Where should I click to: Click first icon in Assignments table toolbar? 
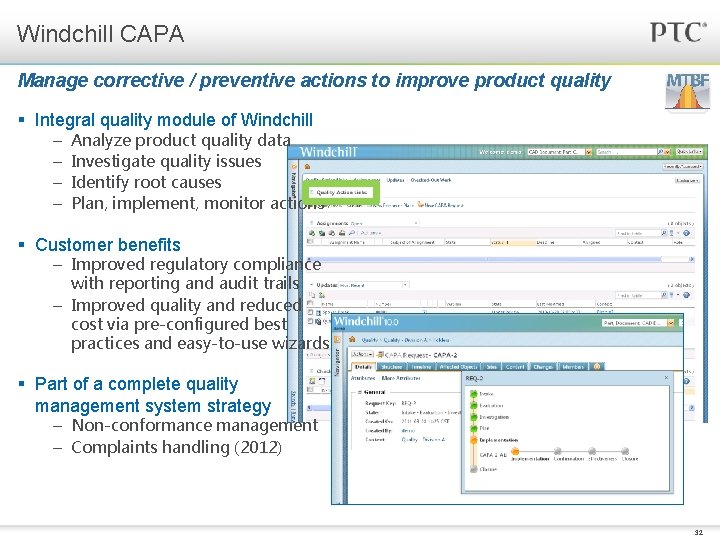[x=312, y=233]
